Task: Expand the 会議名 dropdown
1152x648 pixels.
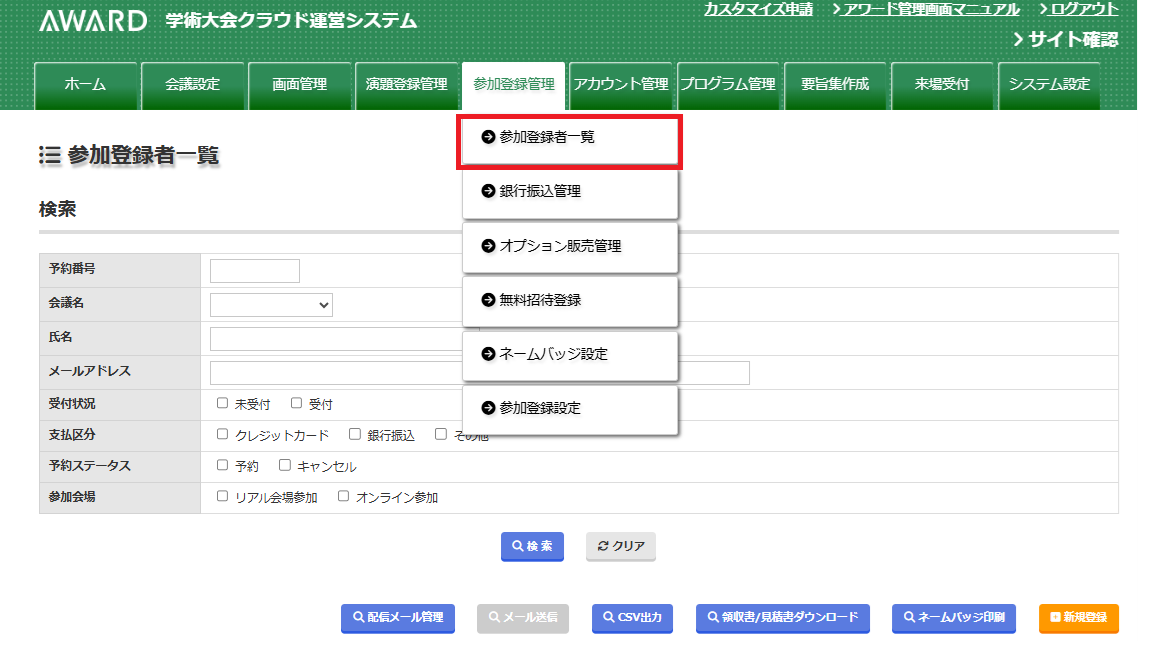Action: click(271, 305)
